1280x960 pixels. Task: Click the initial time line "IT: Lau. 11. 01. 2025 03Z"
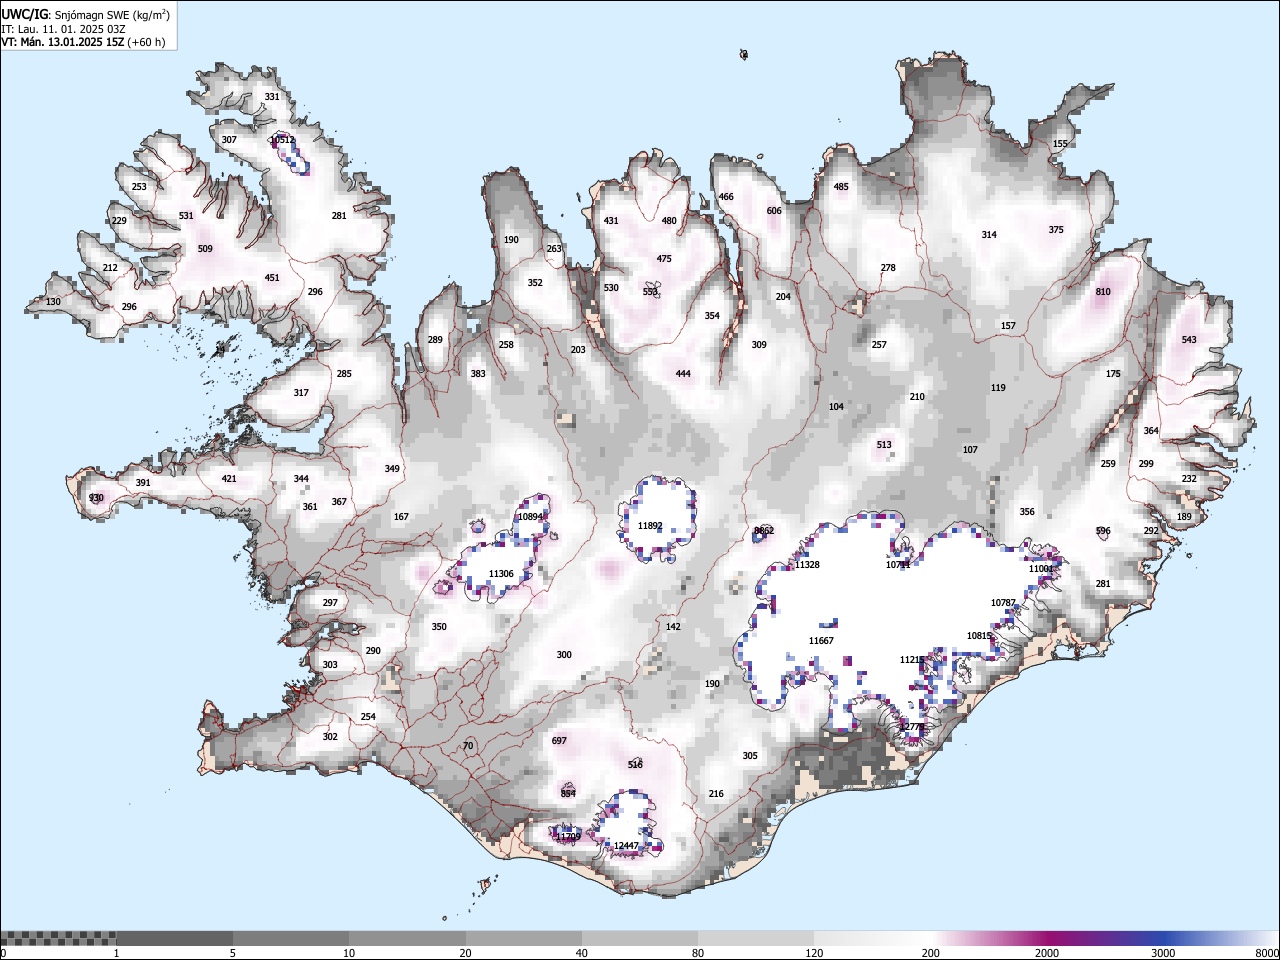click(62, 29)
